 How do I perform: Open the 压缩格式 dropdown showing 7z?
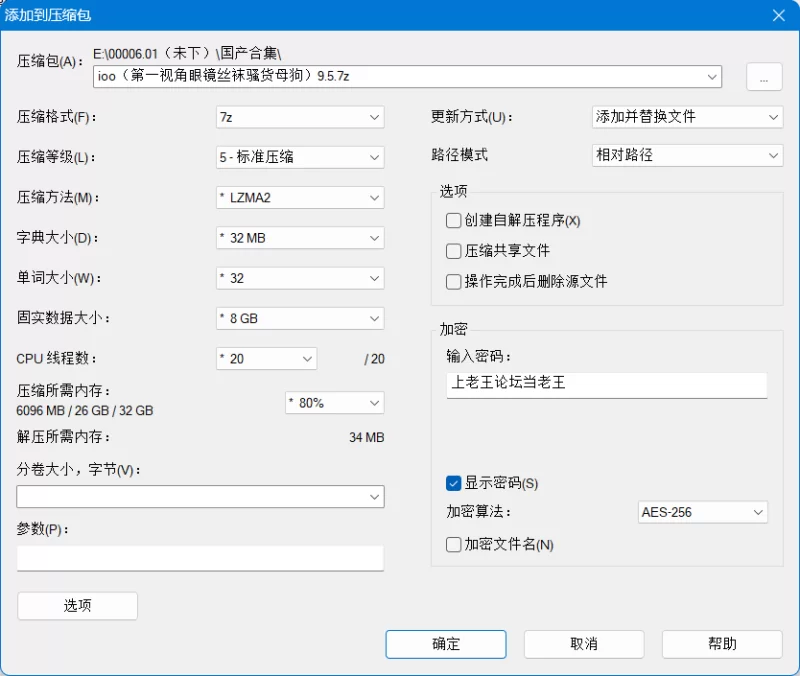tap(300, 117)
